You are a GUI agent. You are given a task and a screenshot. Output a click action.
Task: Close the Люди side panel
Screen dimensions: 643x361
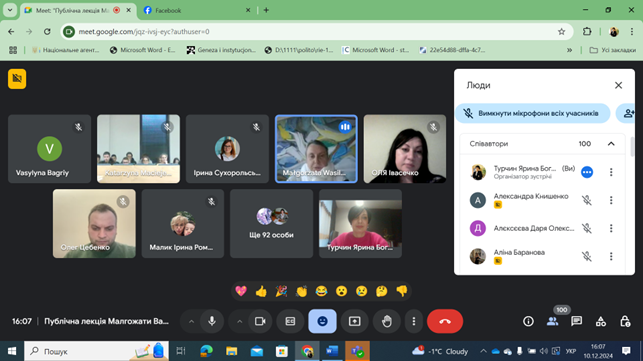618,85
